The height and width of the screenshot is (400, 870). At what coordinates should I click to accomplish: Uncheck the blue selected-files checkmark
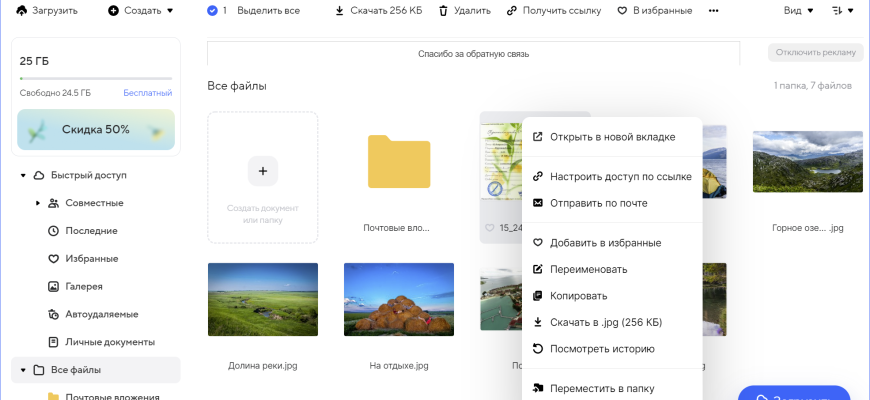tap(211, 11)
